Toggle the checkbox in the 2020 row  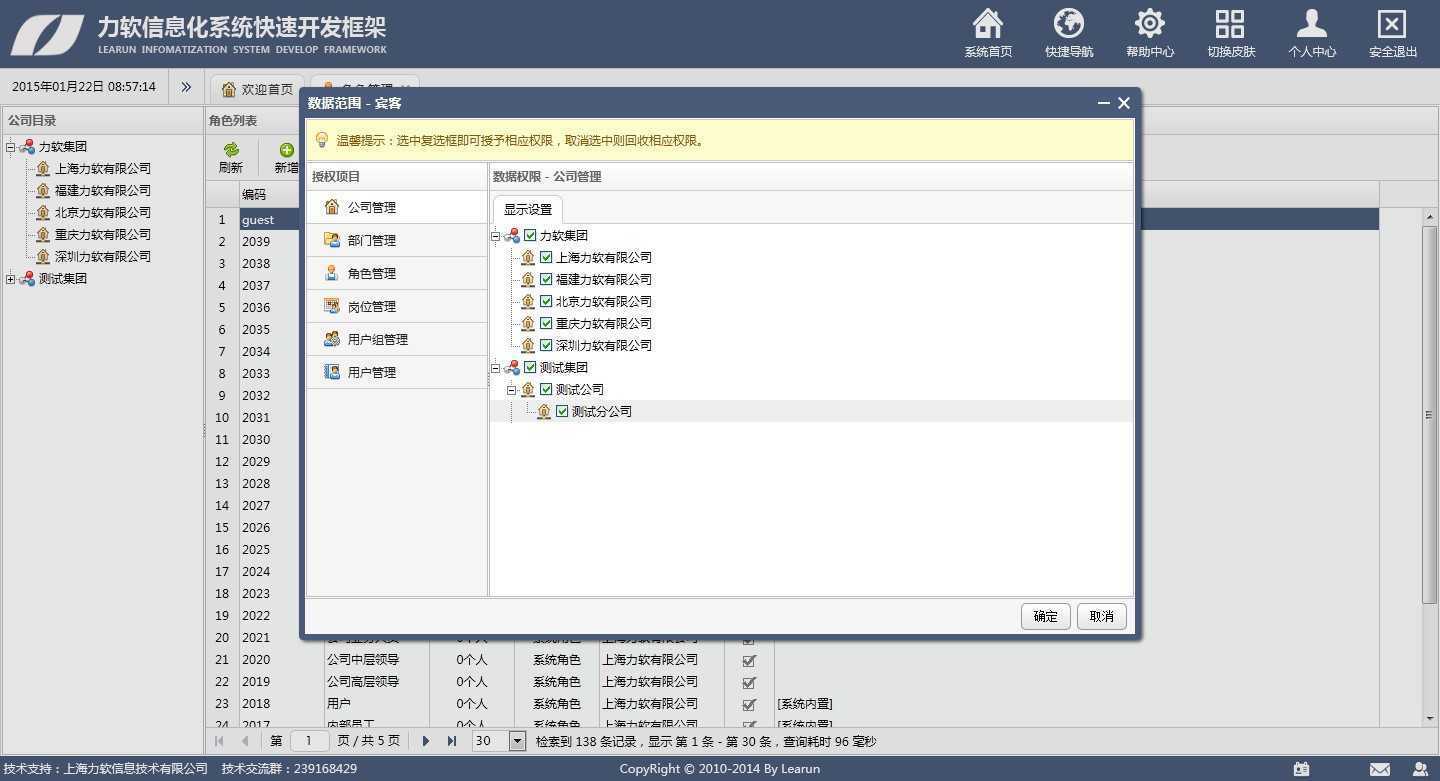(x=749, y=660)
